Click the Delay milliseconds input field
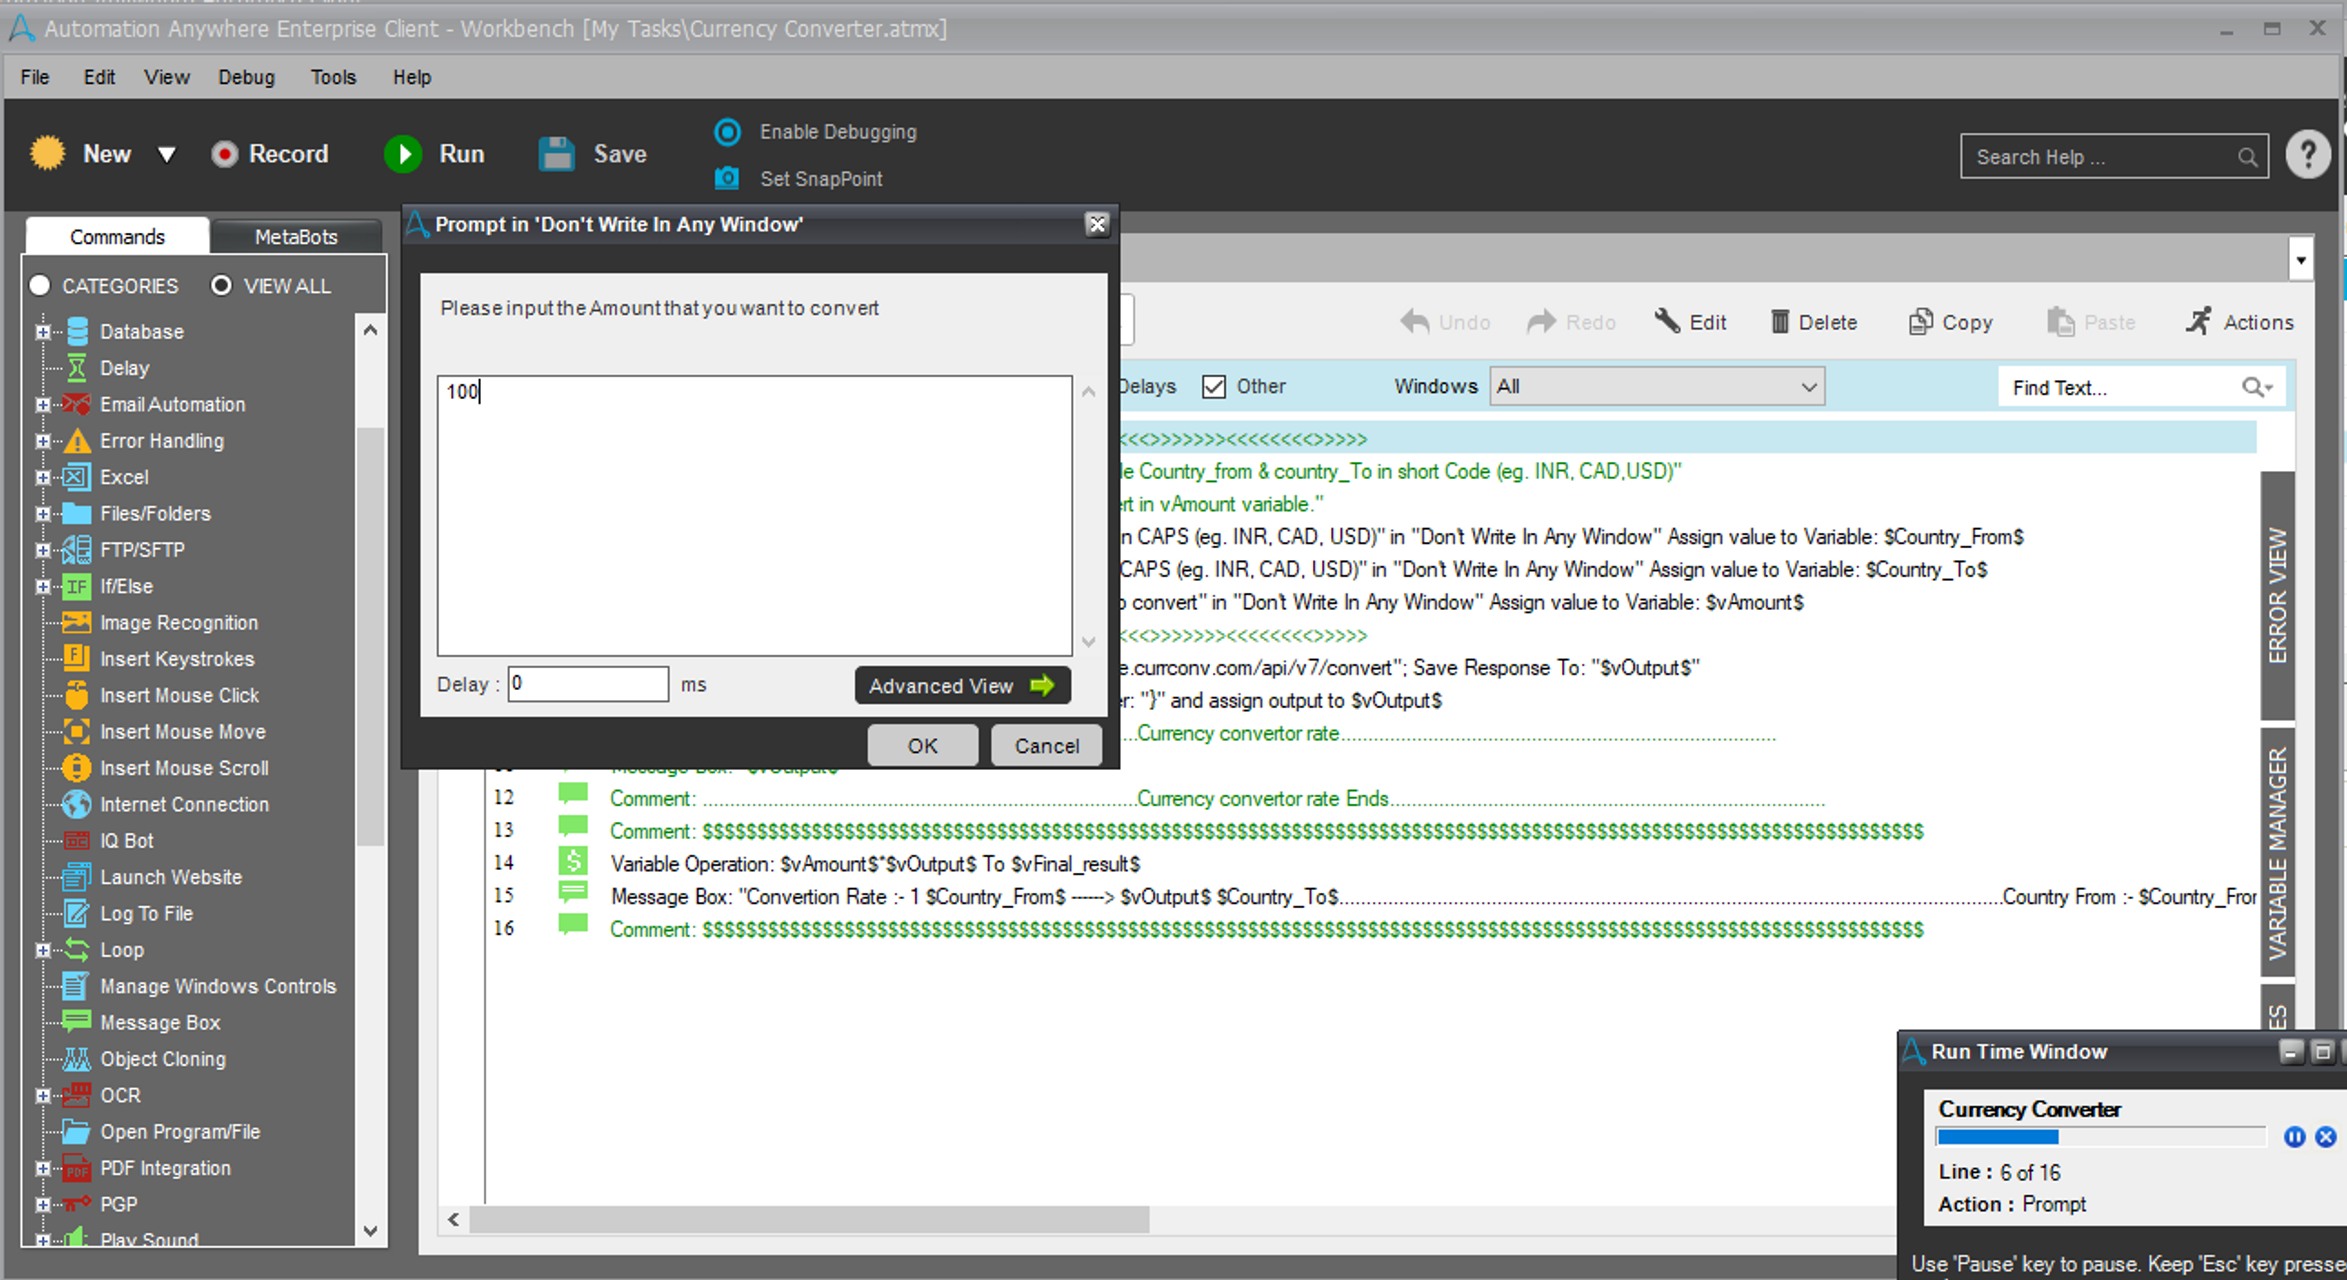Viewport: 2347px width, 1280px height. pyautogui.click(x=588, y=684)
